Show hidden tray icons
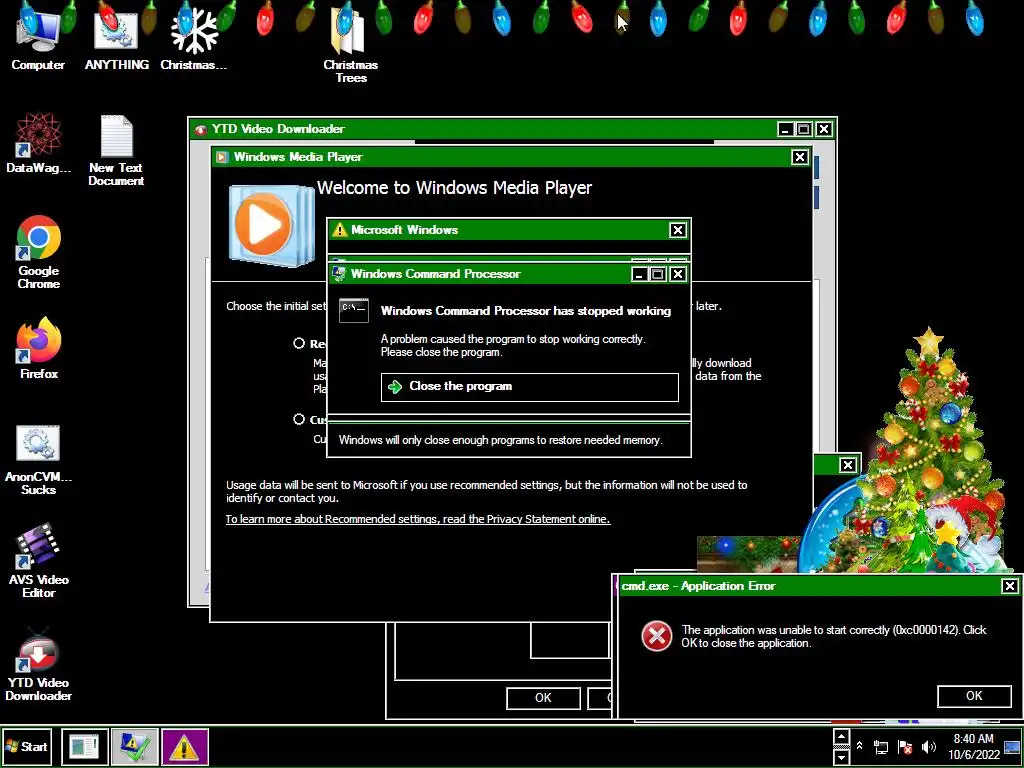 pos(859,746)
